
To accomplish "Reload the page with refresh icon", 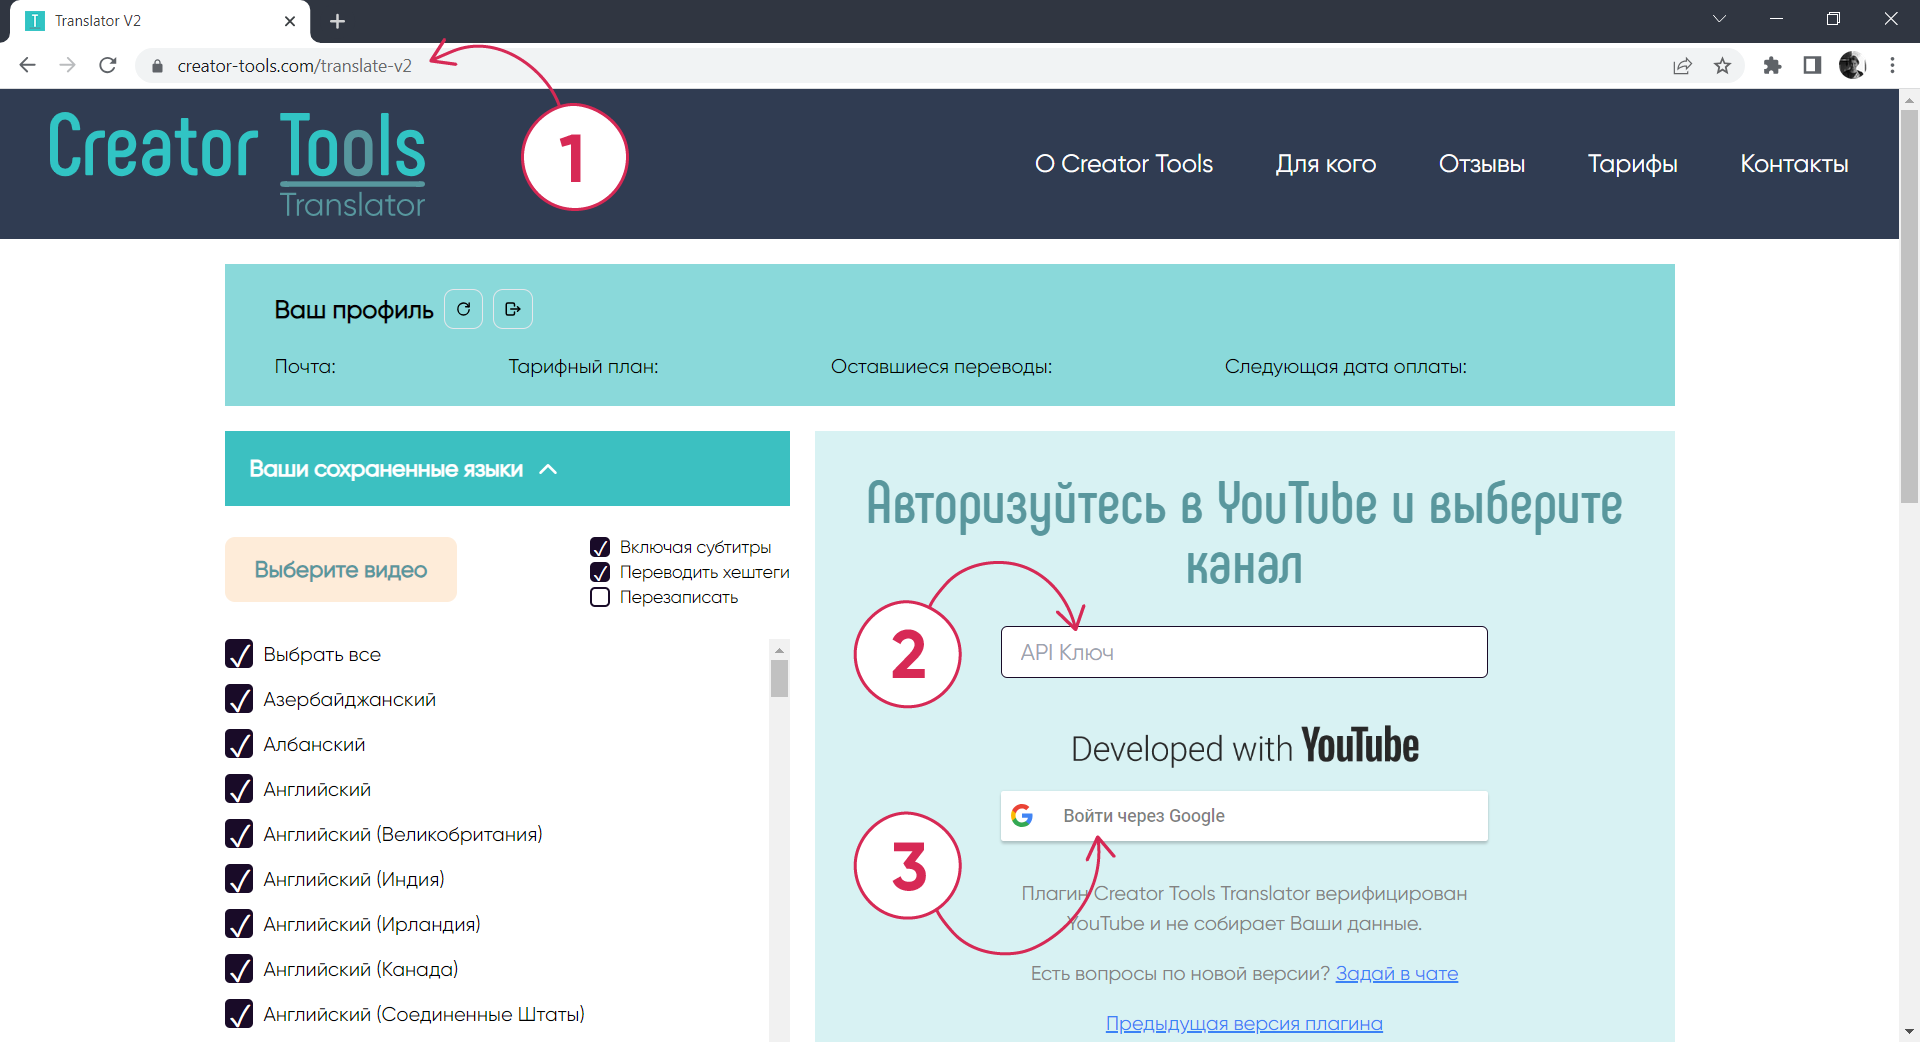I will [x=108, y=65].
